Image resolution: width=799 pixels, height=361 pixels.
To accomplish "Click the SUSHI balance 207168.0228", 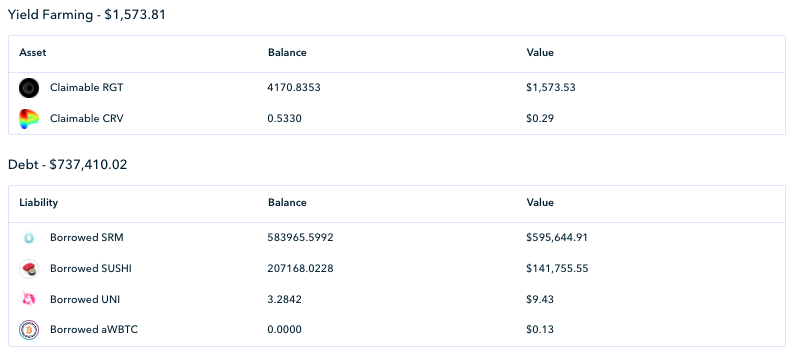I will pyautogui.click(x=301, y=268).
